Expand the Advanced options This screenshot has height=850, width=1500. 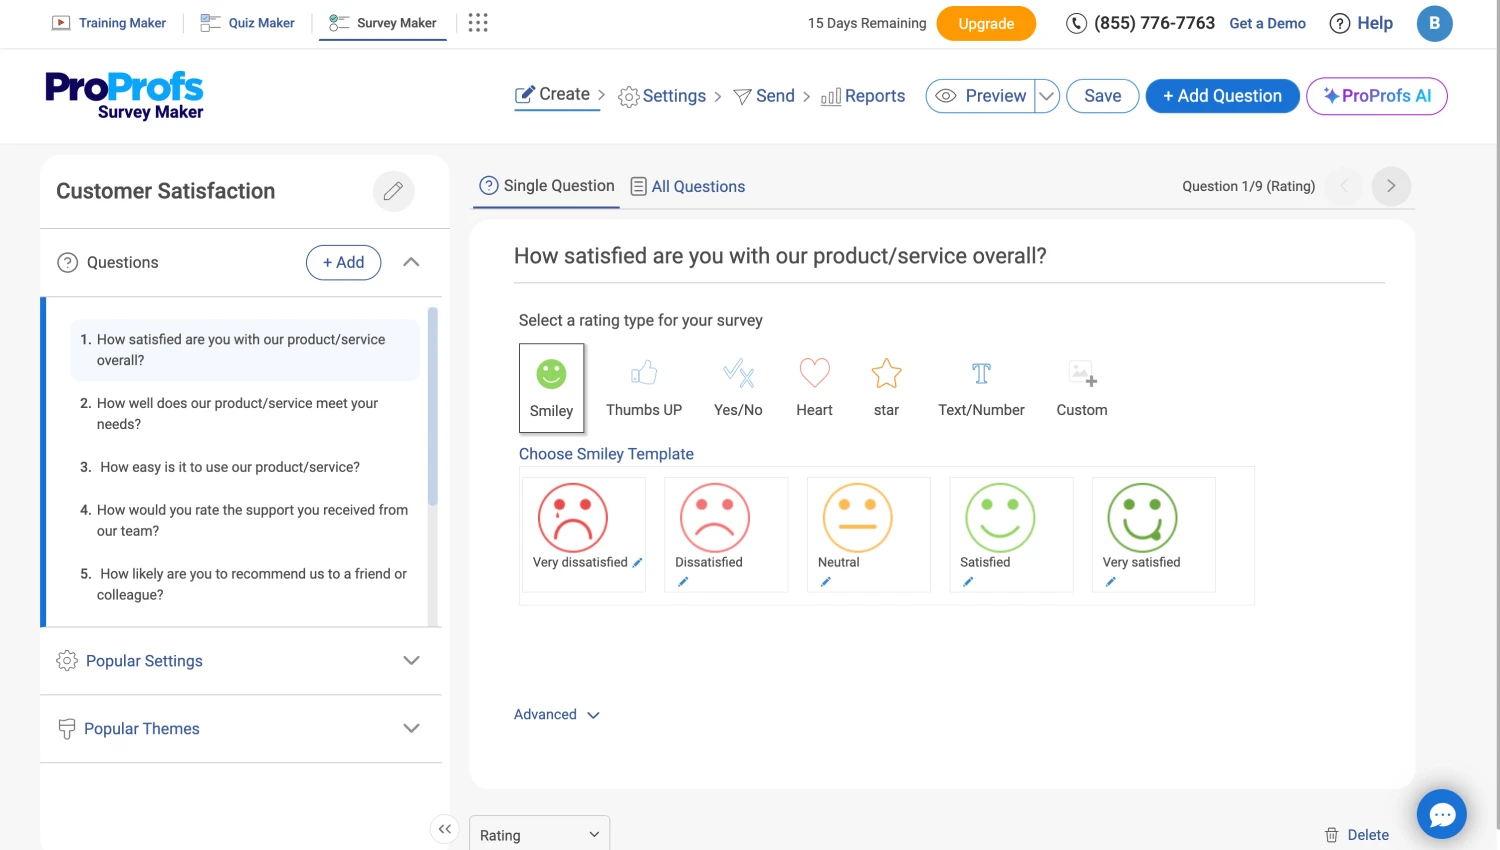556,715
